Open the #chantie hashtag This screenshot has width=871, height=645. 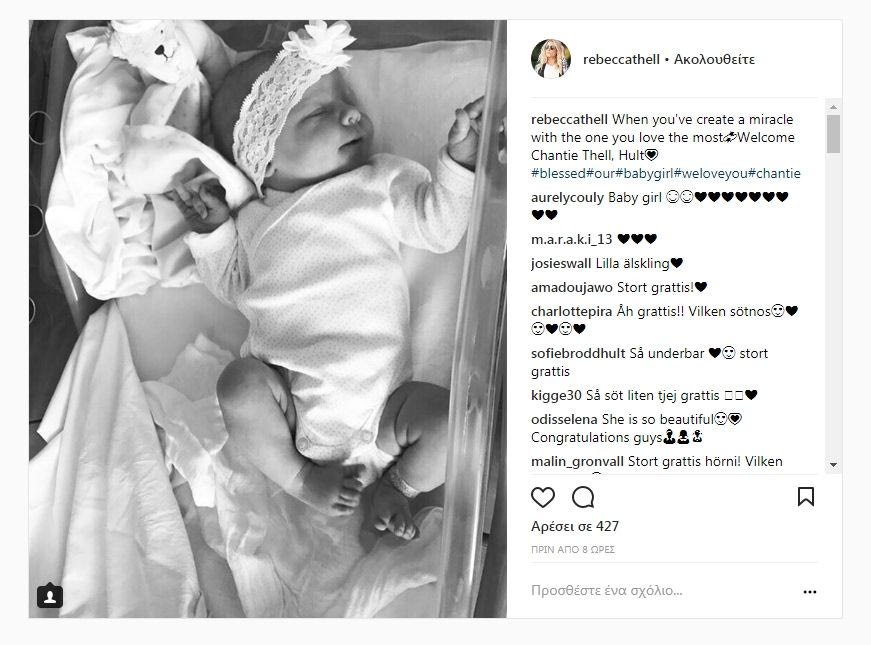pos(774,173)
